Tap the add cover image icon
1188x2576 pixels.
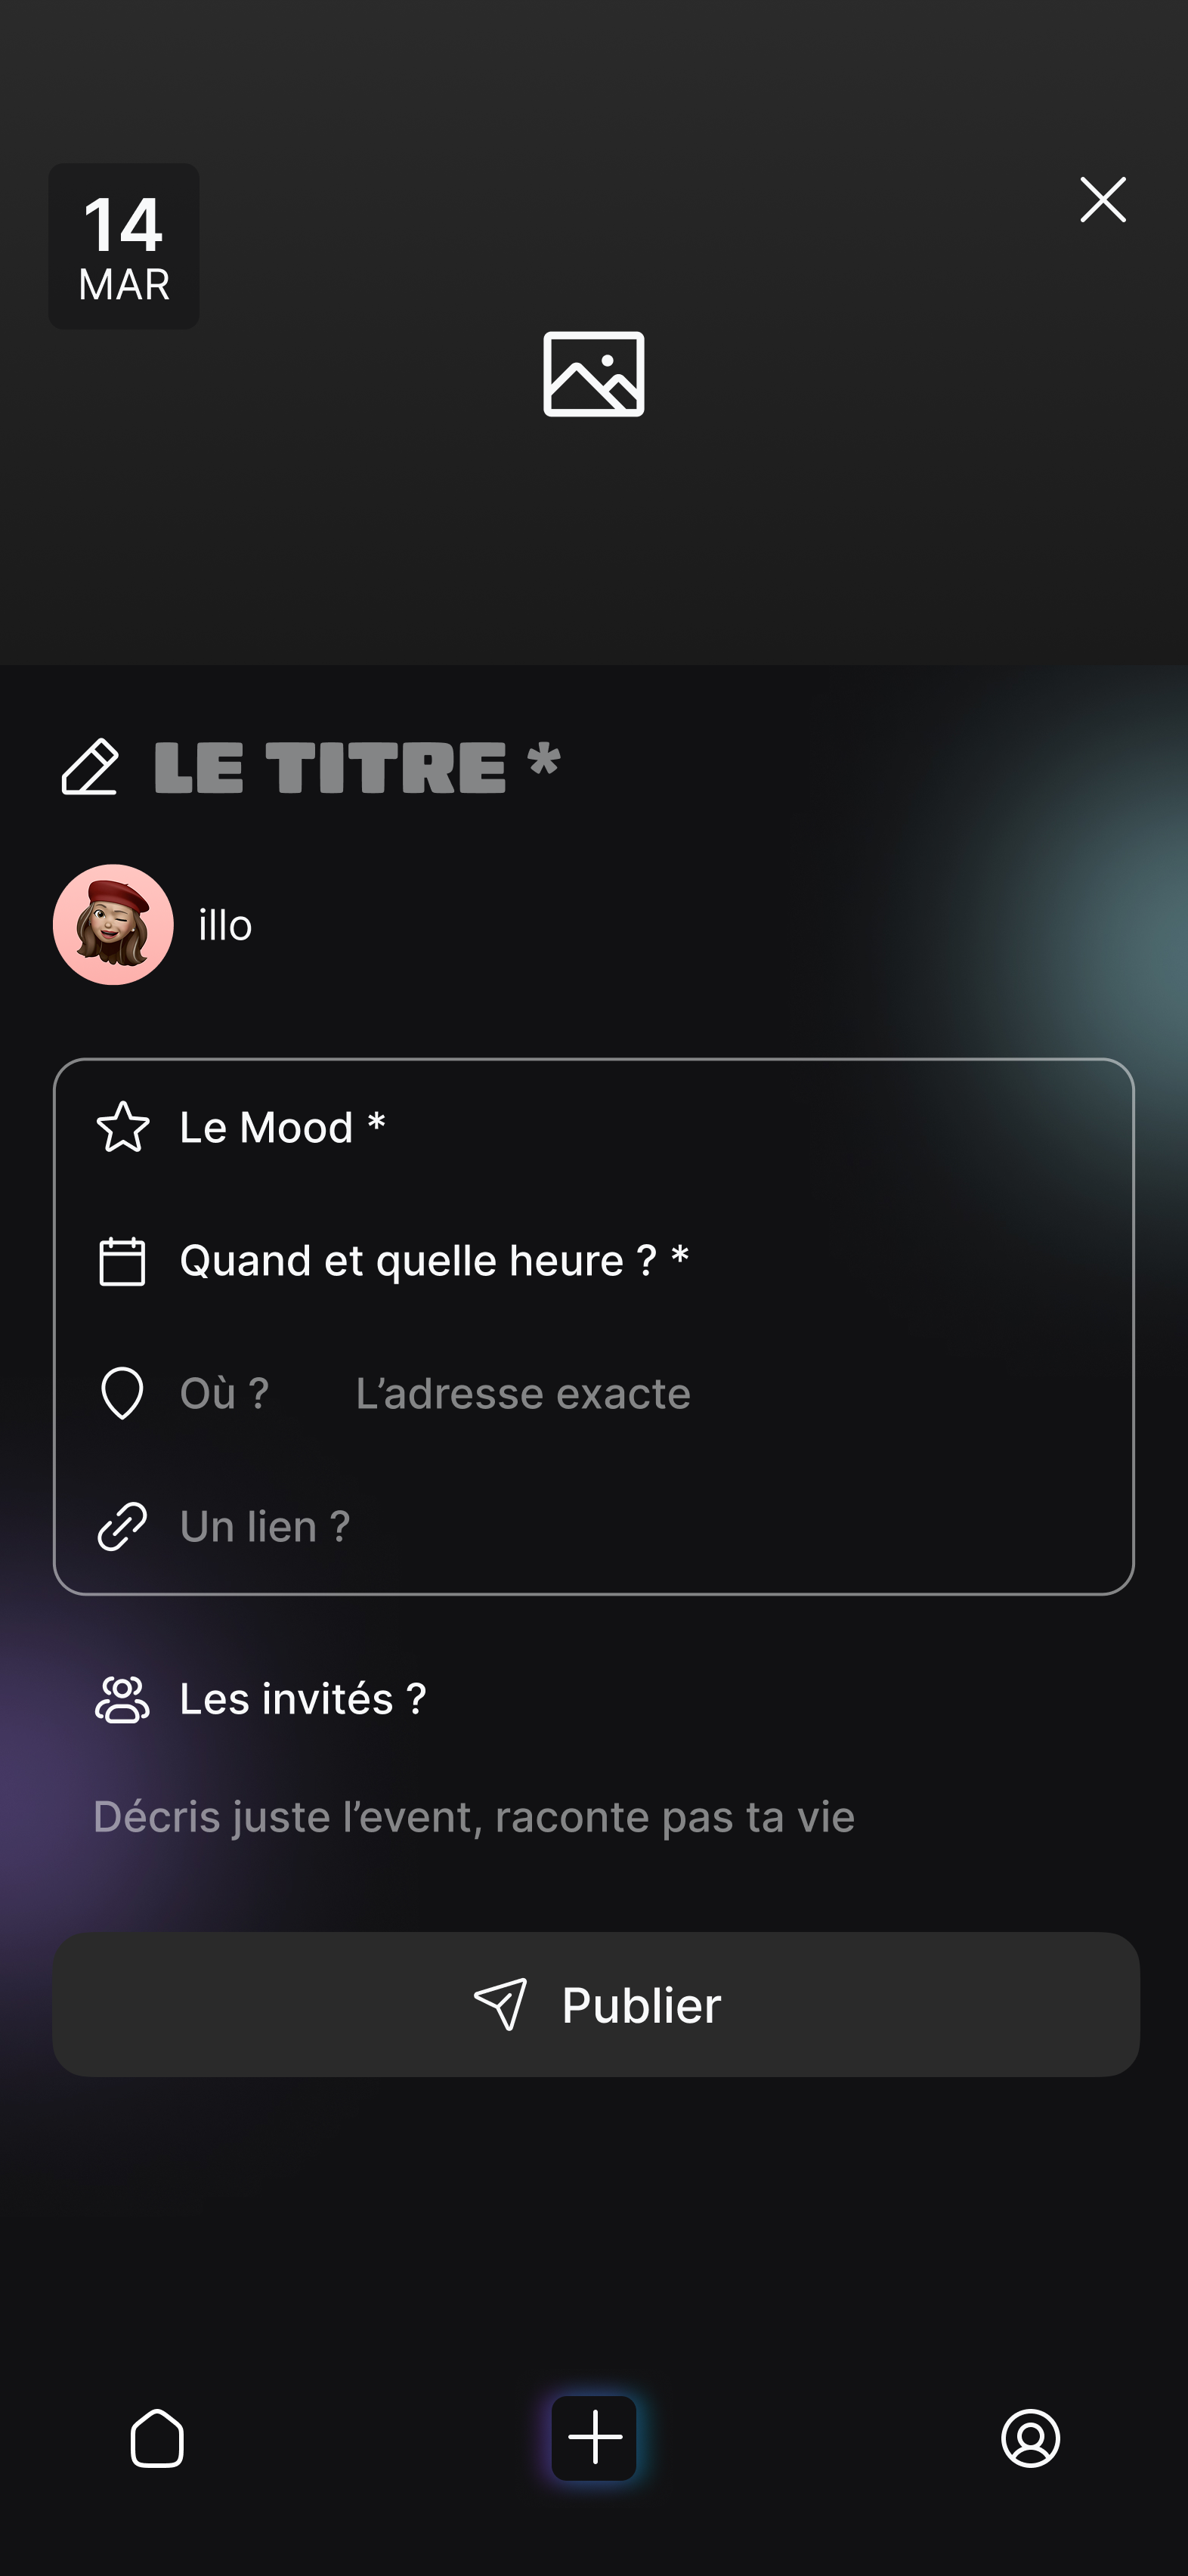[x=593, y=374]
